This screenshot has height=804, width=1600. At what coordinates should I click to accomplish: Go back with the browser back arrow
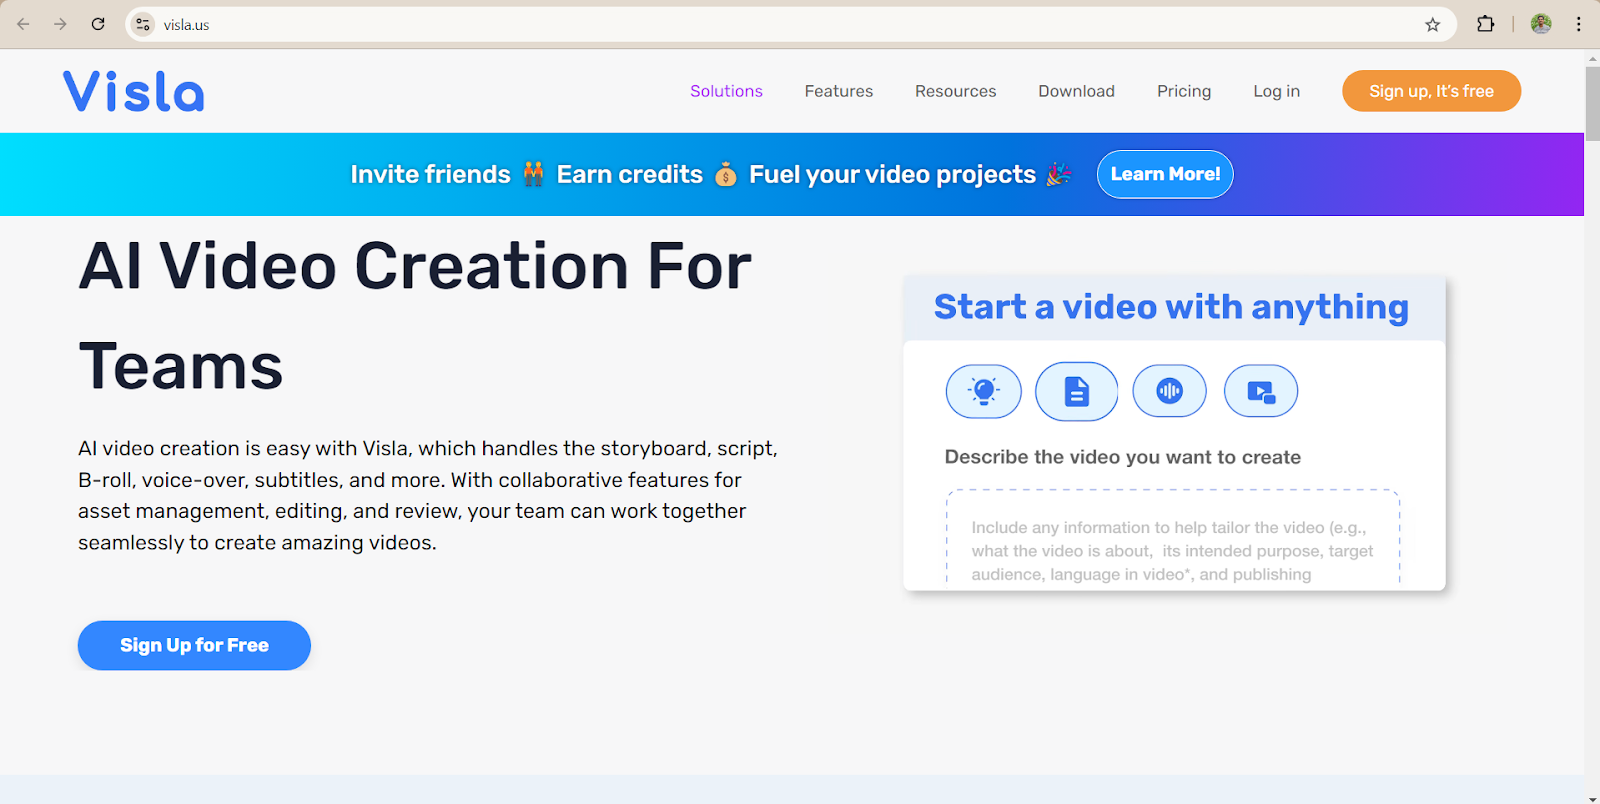tap(24, 24)
